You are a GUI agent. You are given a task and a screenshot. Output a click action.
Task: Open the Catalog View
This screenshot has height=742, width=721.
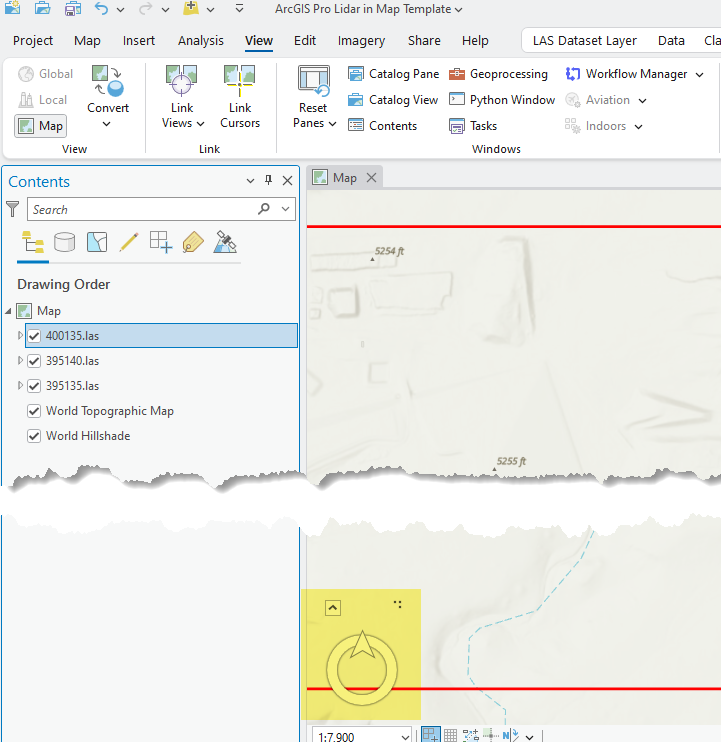tap(393, 100)
